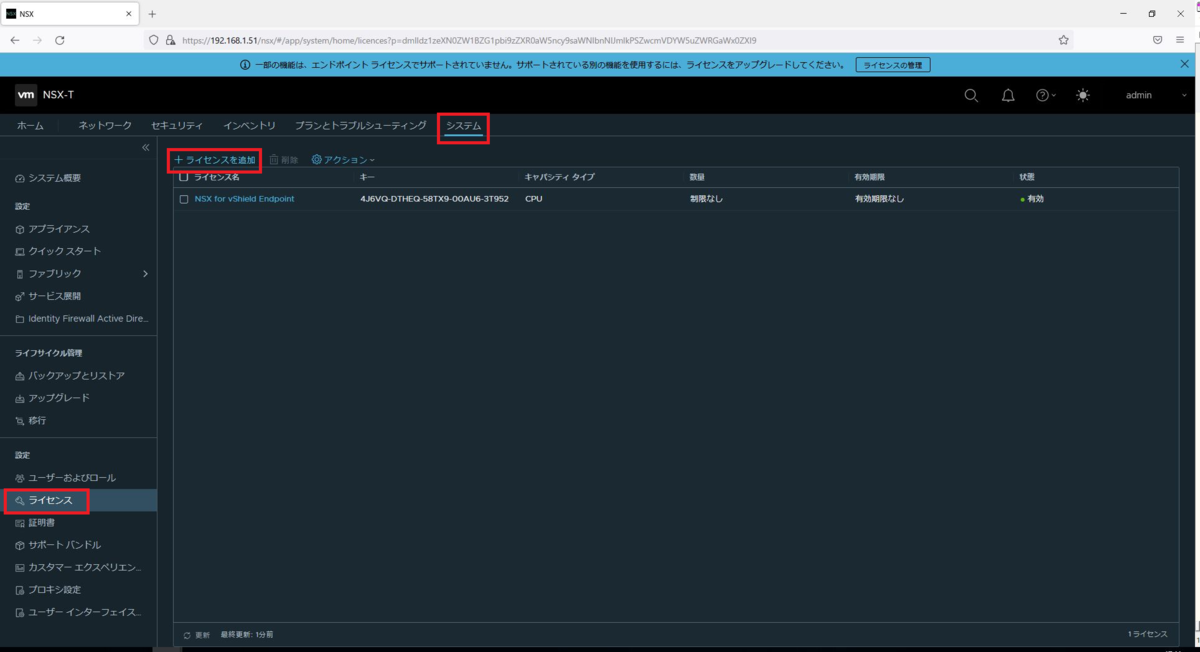
Task: Switch to ネットワーク tab
Action: pos(105,125)
